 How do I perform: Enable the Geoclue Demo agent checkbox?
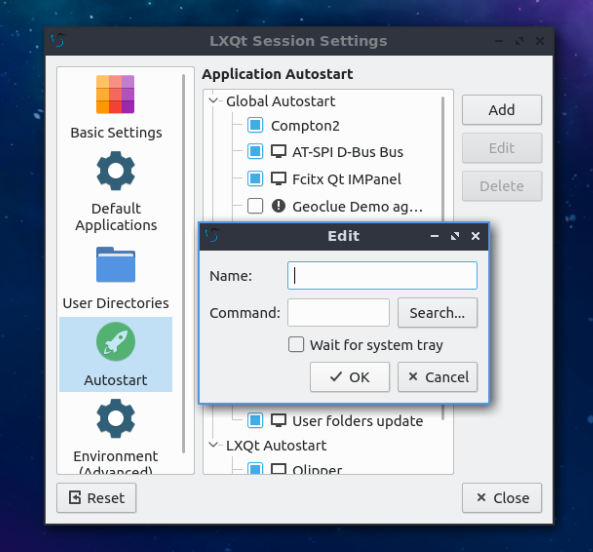coord(255,206)
